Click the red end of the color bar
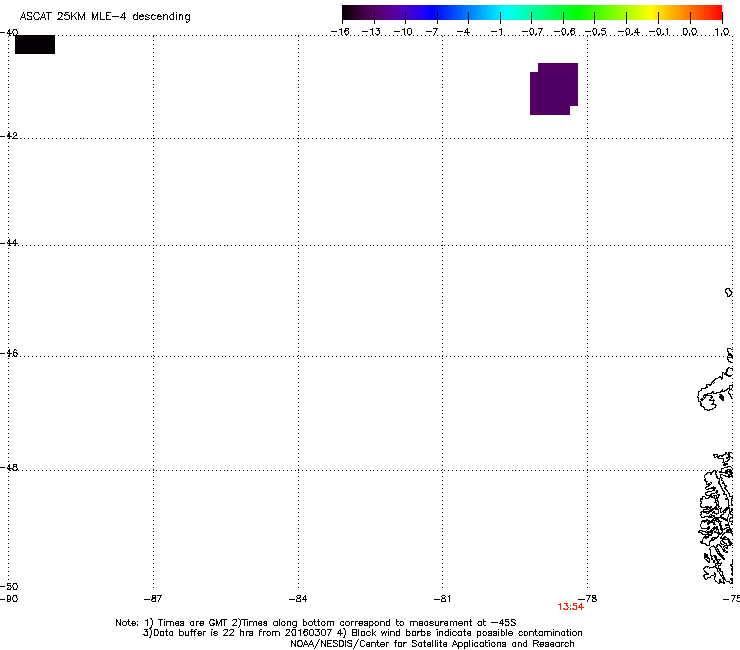Viewport: 740px width, 650px height. (x=713, y=13)
